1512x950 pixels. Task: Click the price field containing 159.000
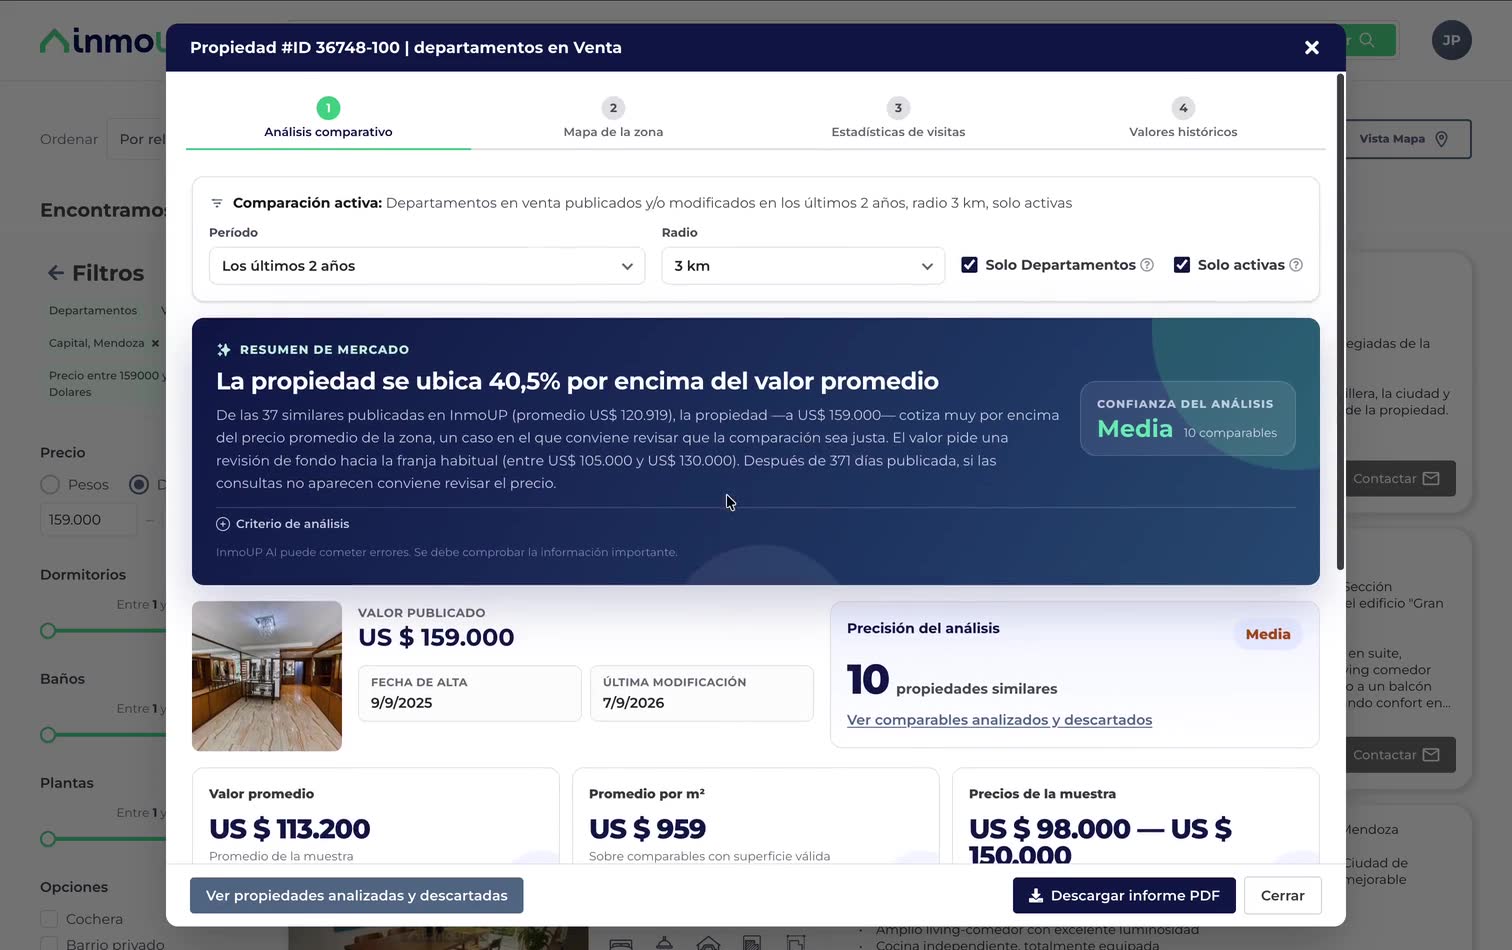(88, 520)
